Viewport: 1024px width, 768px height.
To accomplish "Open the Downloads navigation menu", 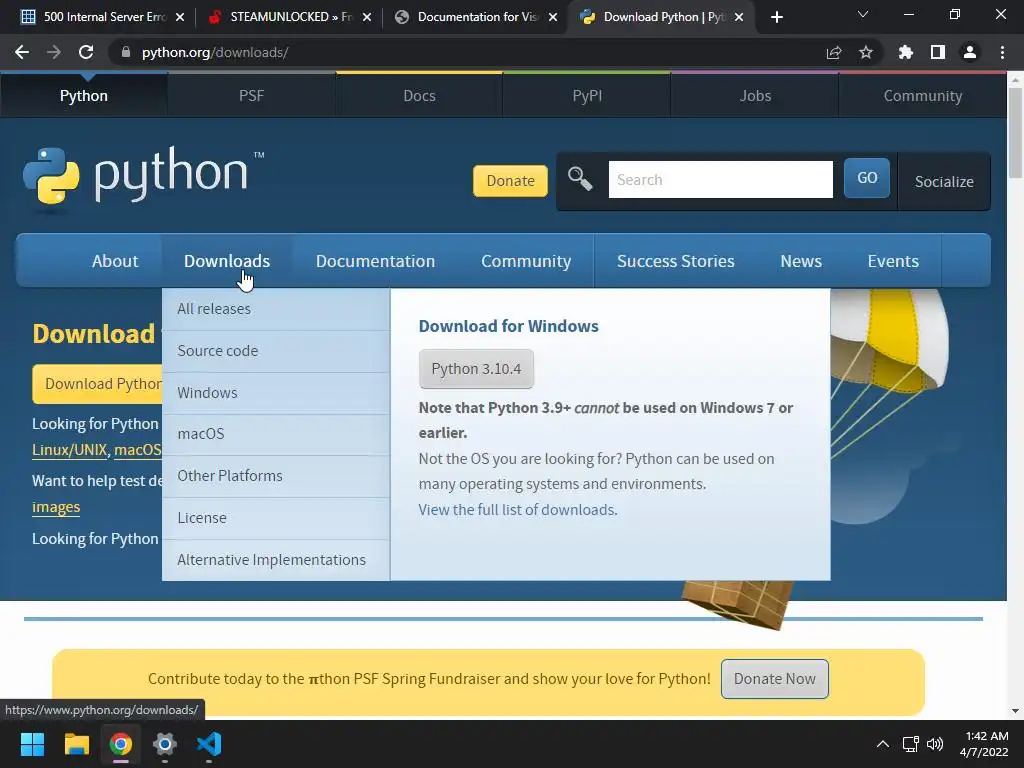I will pyautogui.click(x=227, y=261).
